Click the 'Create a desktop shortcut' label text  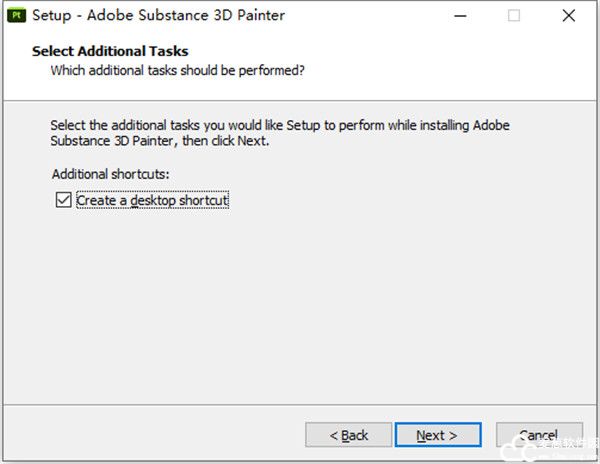[153, 200]
